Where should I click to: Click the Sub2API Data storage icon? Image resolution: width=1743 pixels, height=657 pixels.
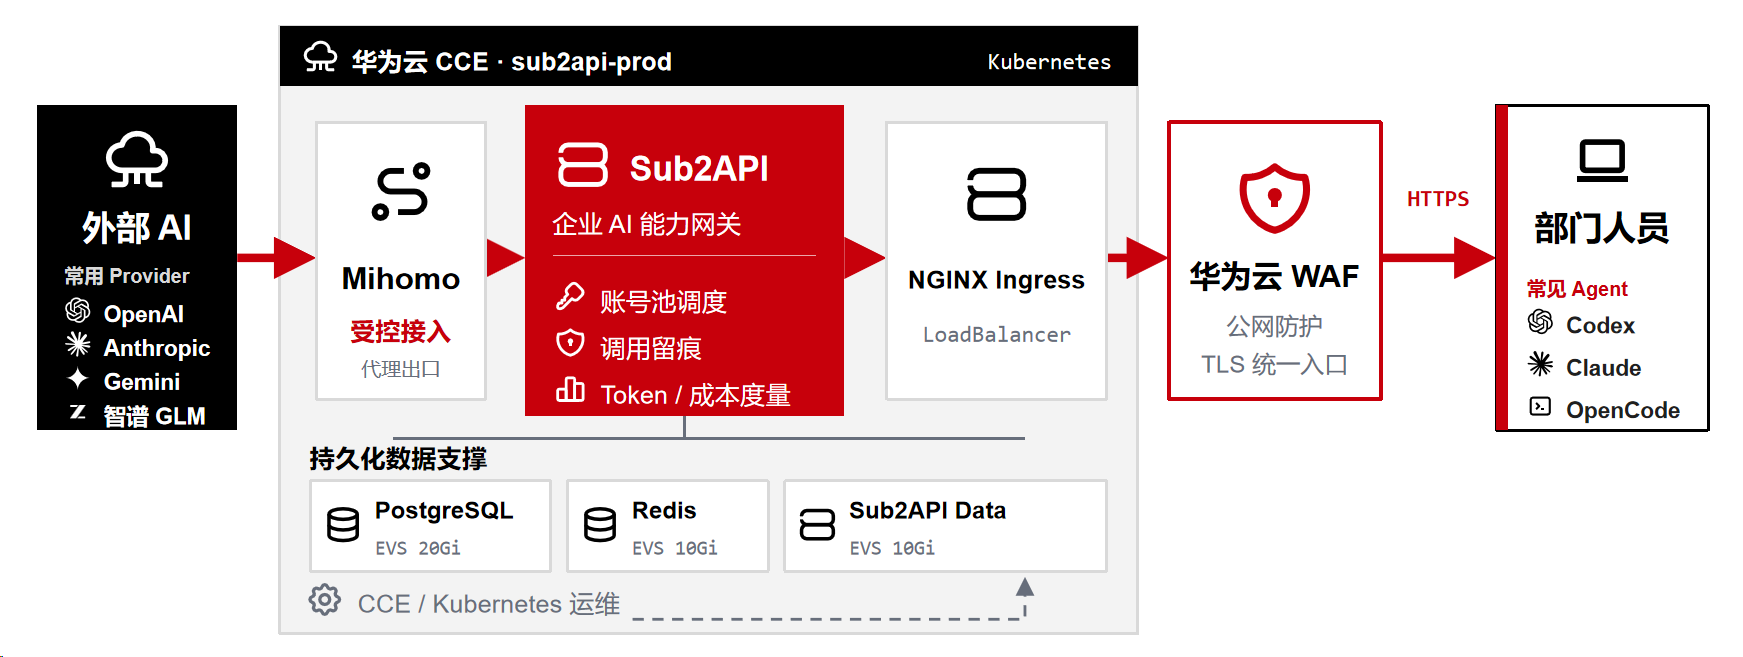(x=817, y=524)
